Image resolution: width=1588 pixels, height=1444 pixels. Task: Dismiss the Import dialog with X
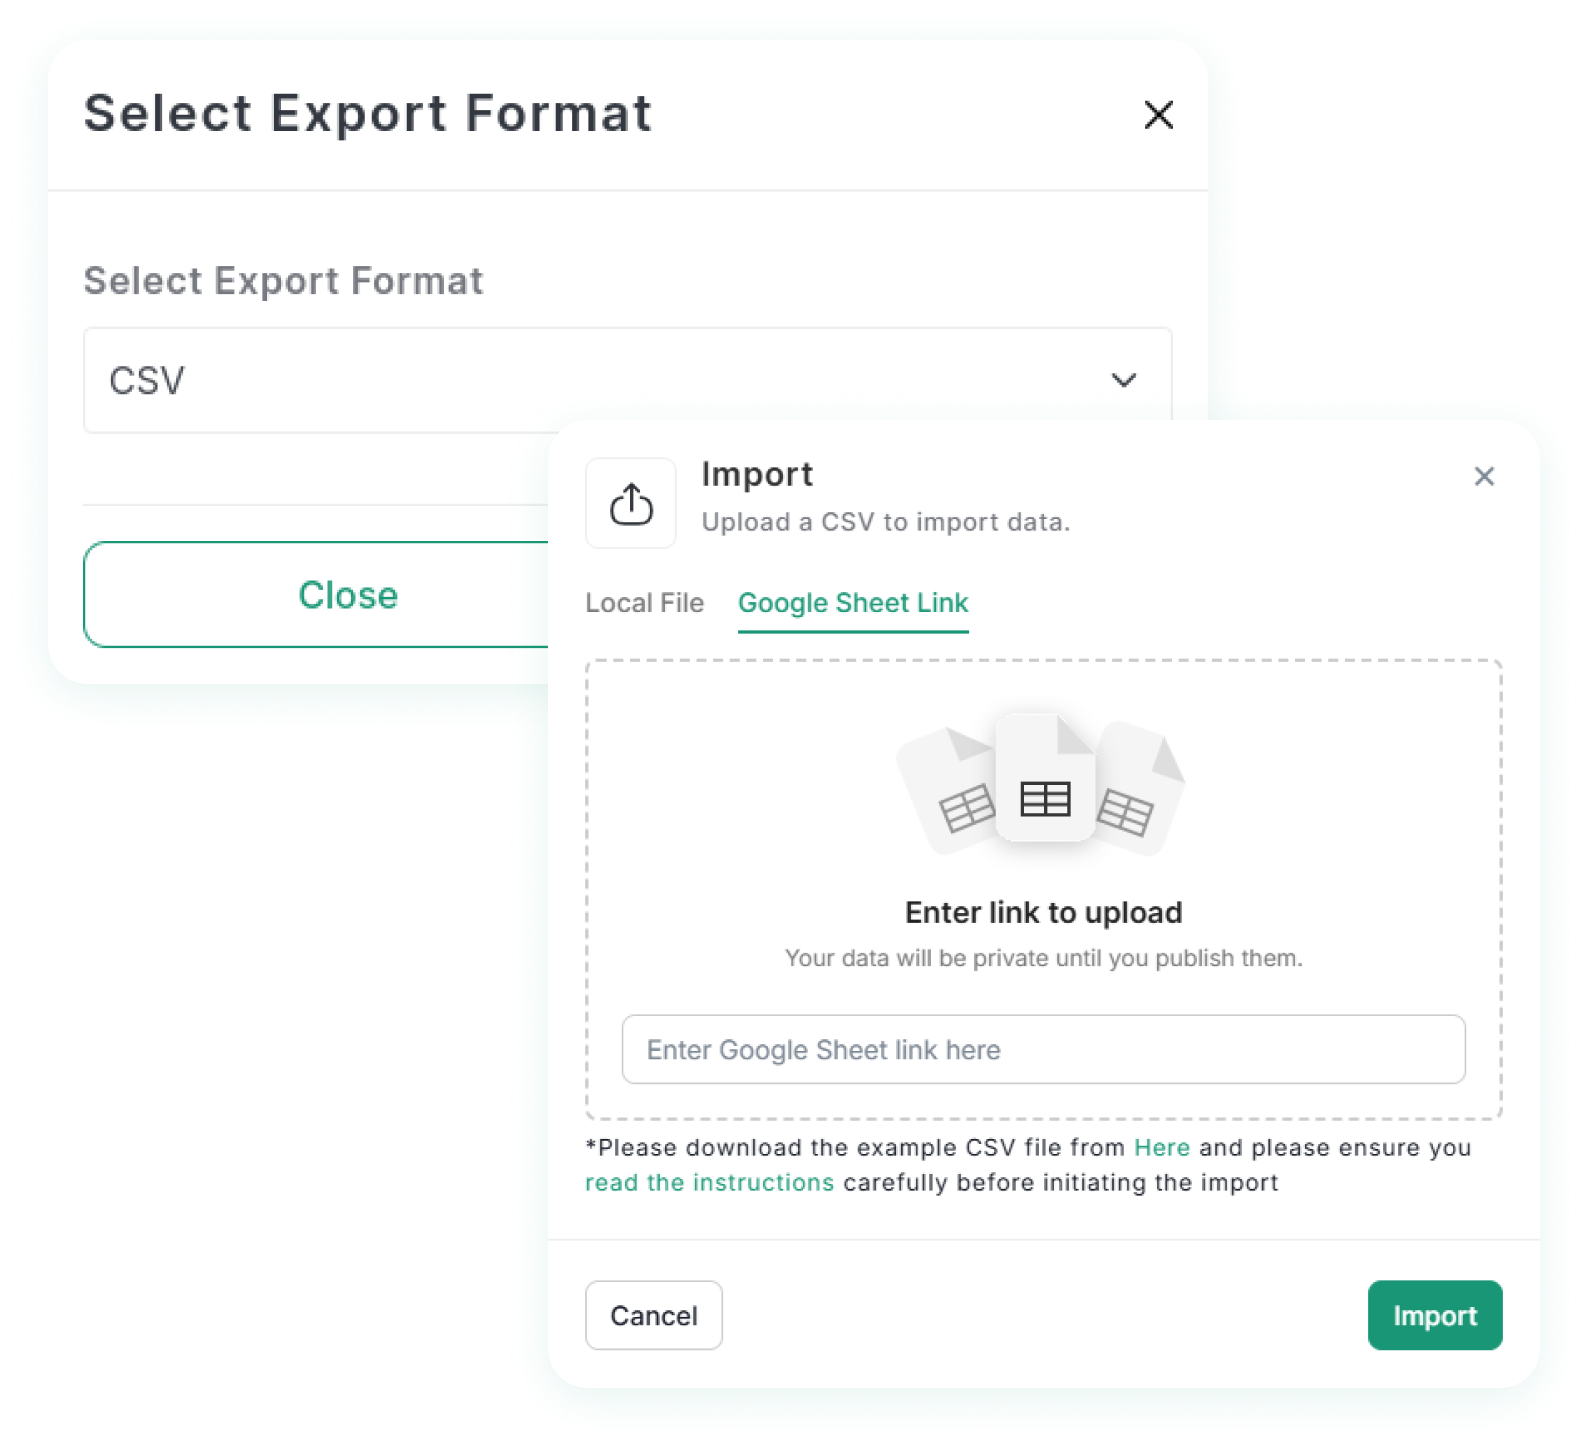pyautogui.click(x=1484, y=476)
